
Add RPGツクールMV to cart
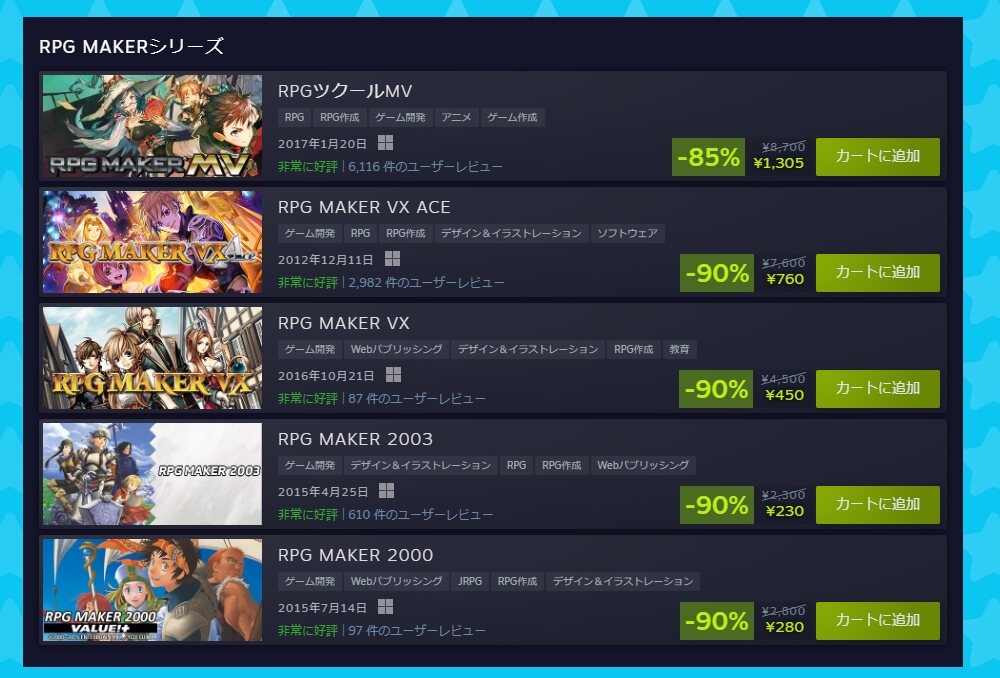coord(878,156)
